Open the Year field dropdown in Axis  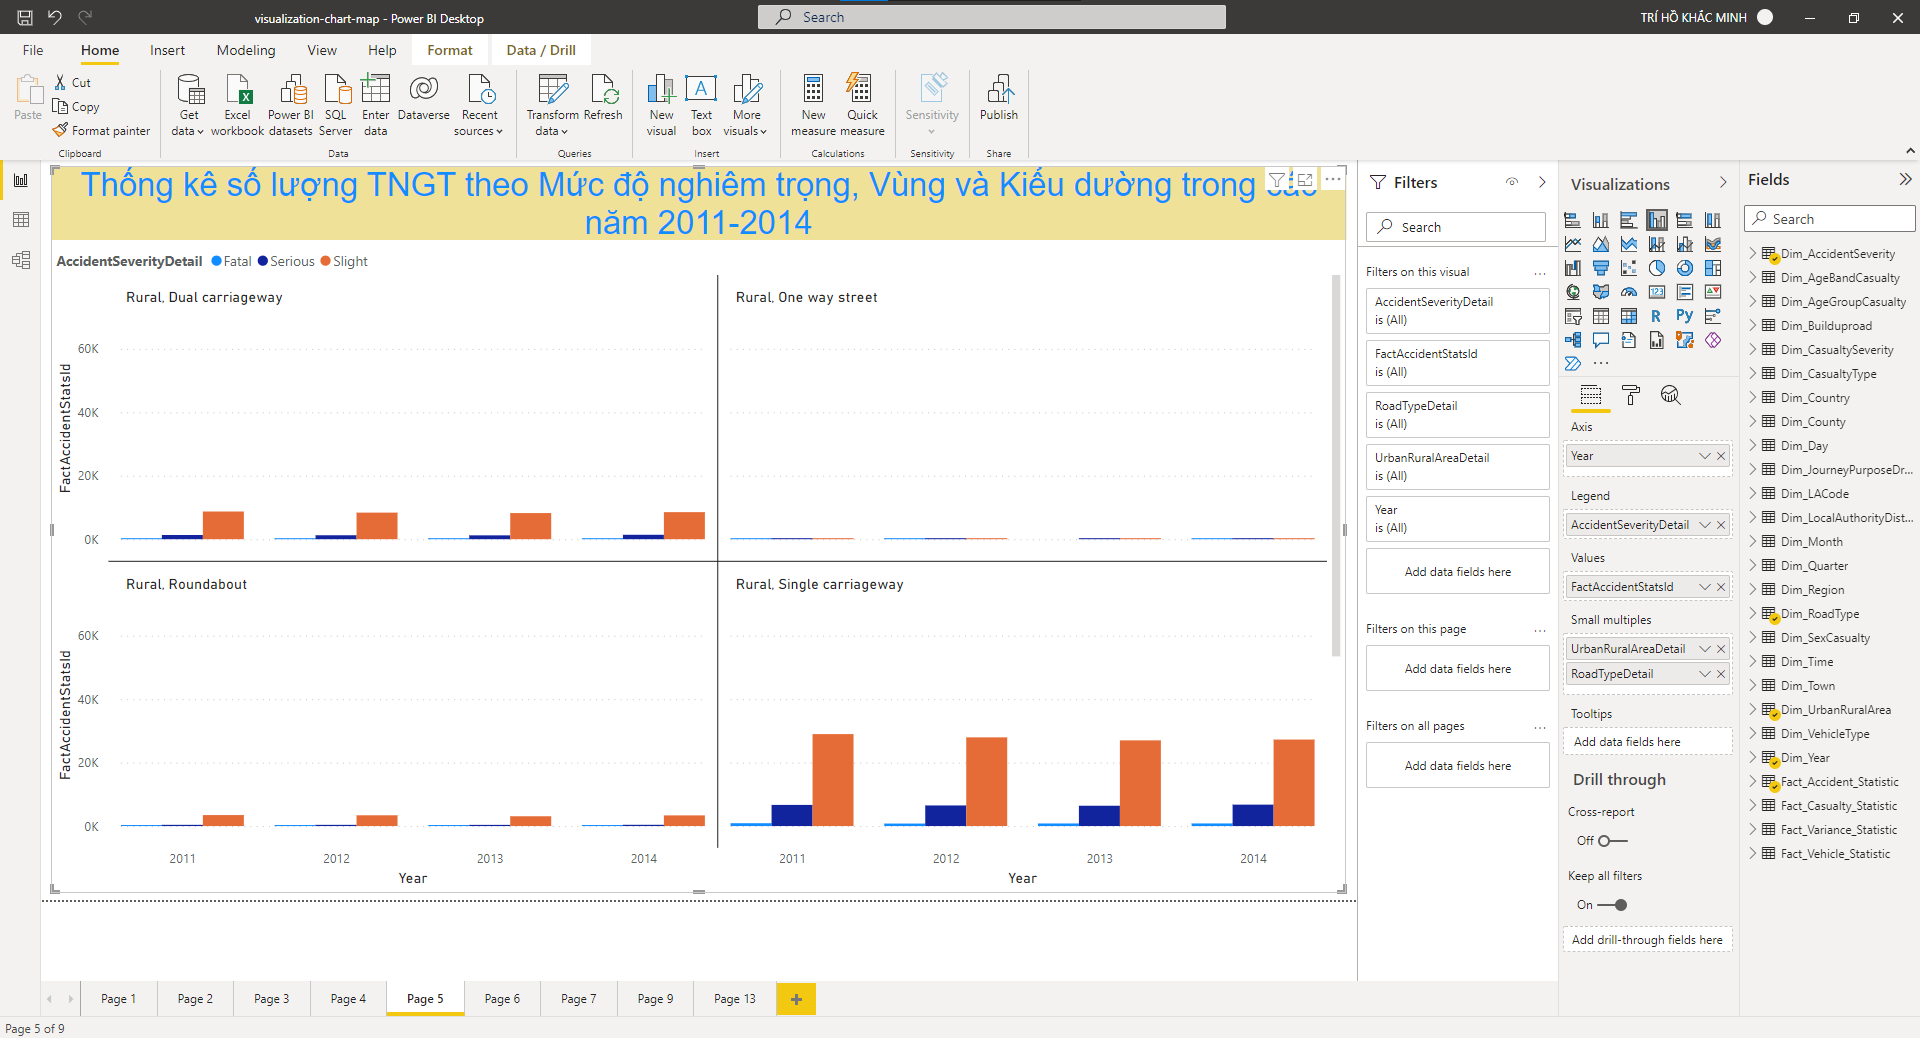point(1704,456)
